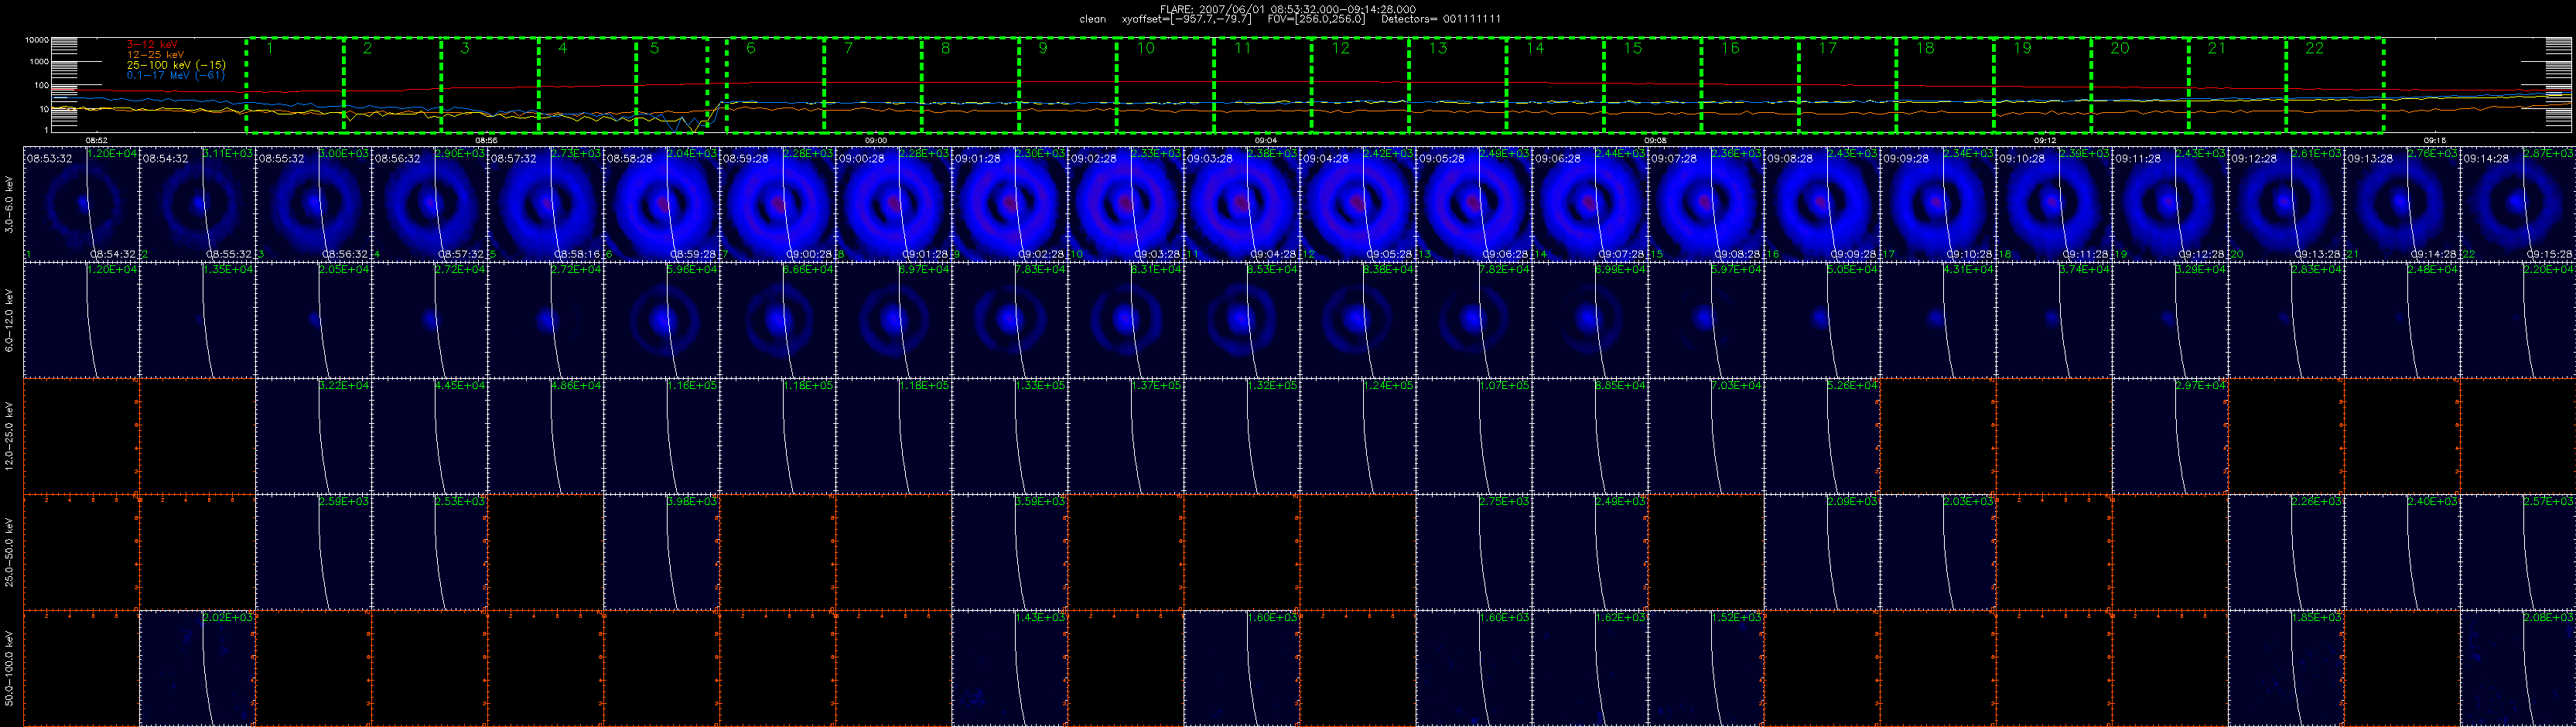Select the 6.0-12.0 keV image labeled 8.53E+04
Viewport: 2576px width, 727px height.
pyautogui.click(x=1241, y=320)
